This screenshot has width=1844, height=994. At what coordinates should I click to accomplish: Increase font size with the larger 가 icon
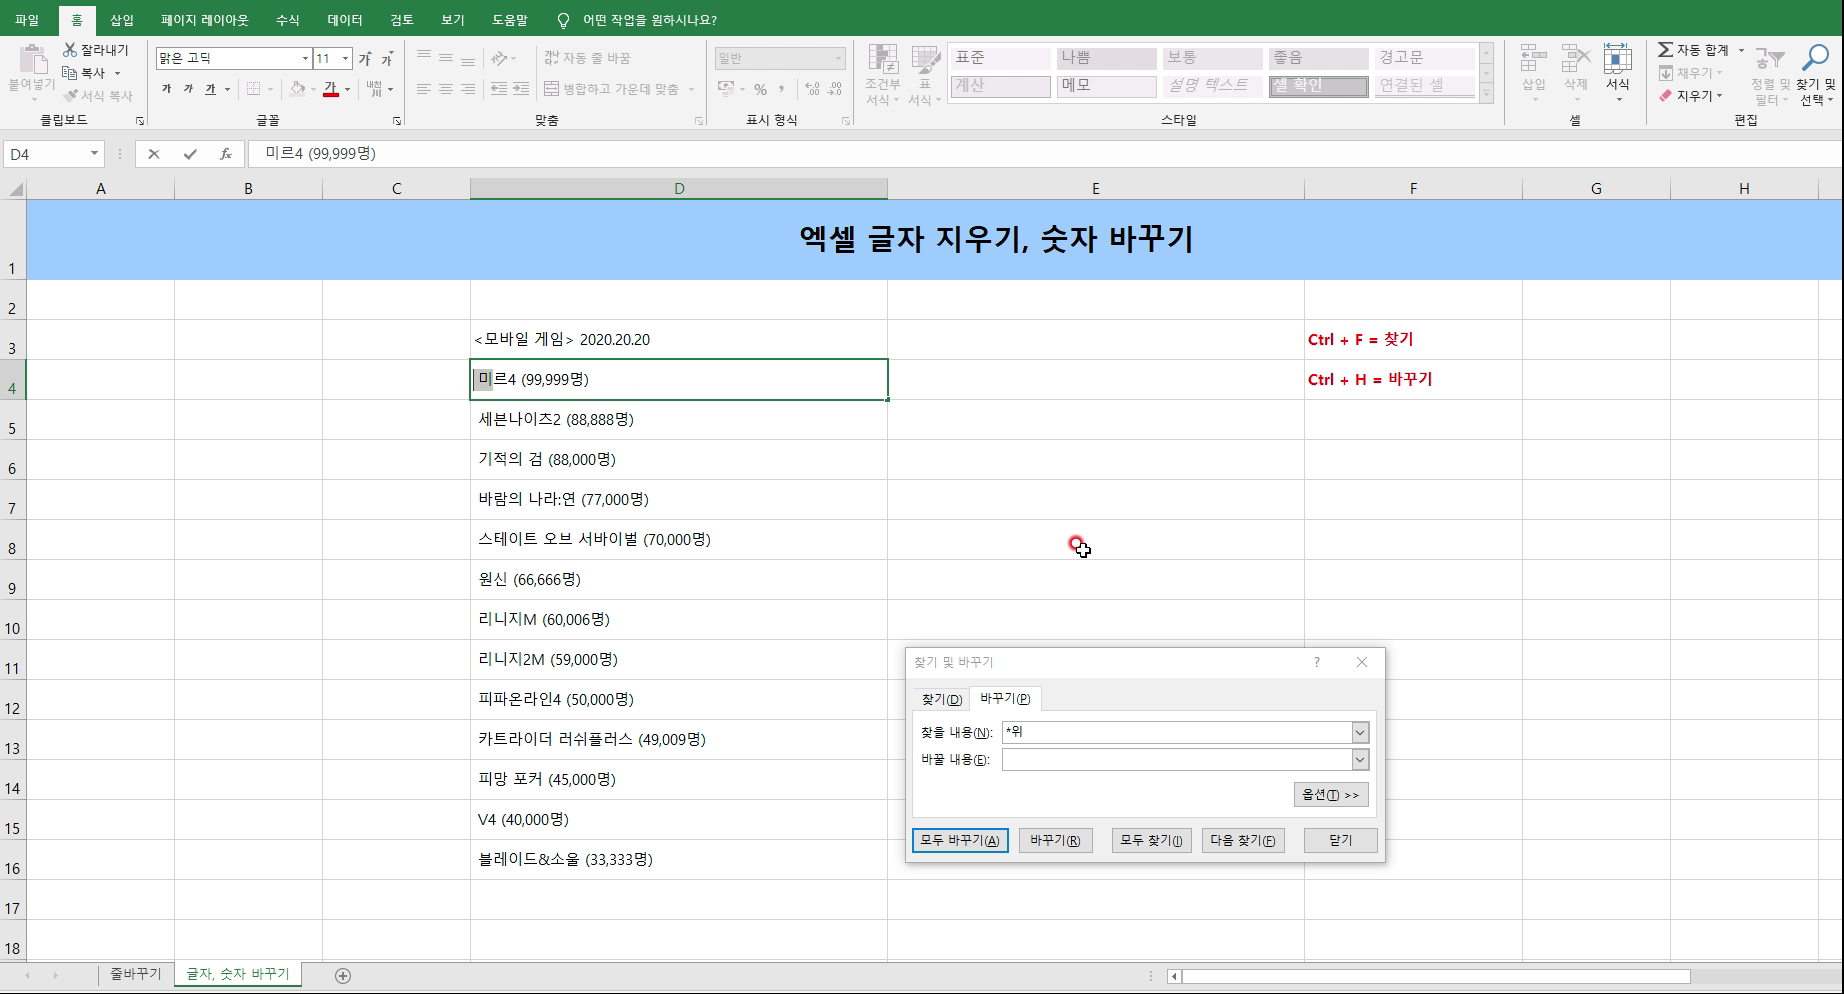click(365, 59)
